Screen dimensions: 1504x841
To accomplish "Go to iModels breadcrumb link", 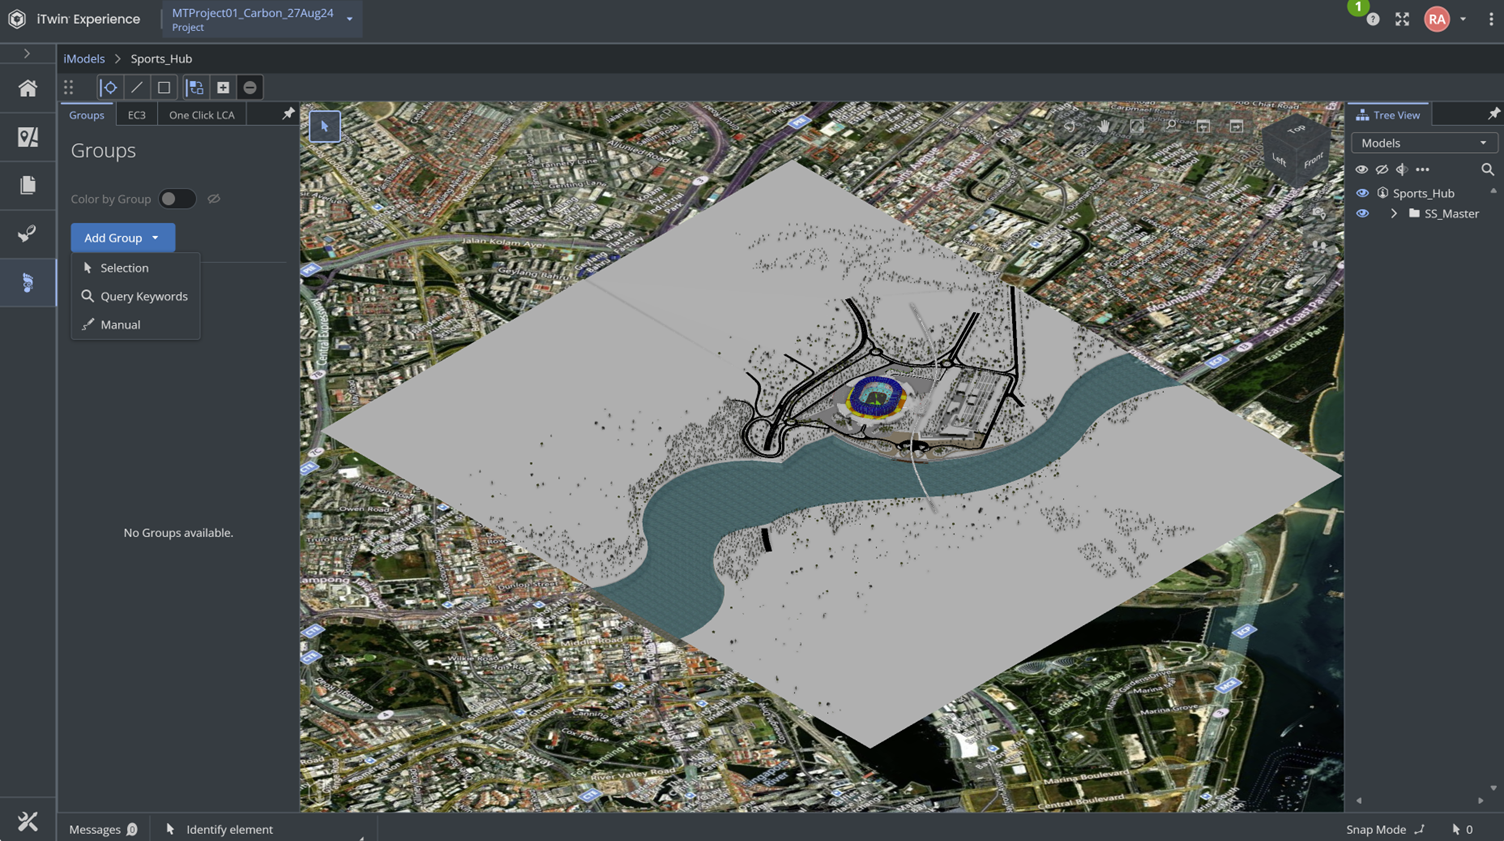I will tap(84, 59).
